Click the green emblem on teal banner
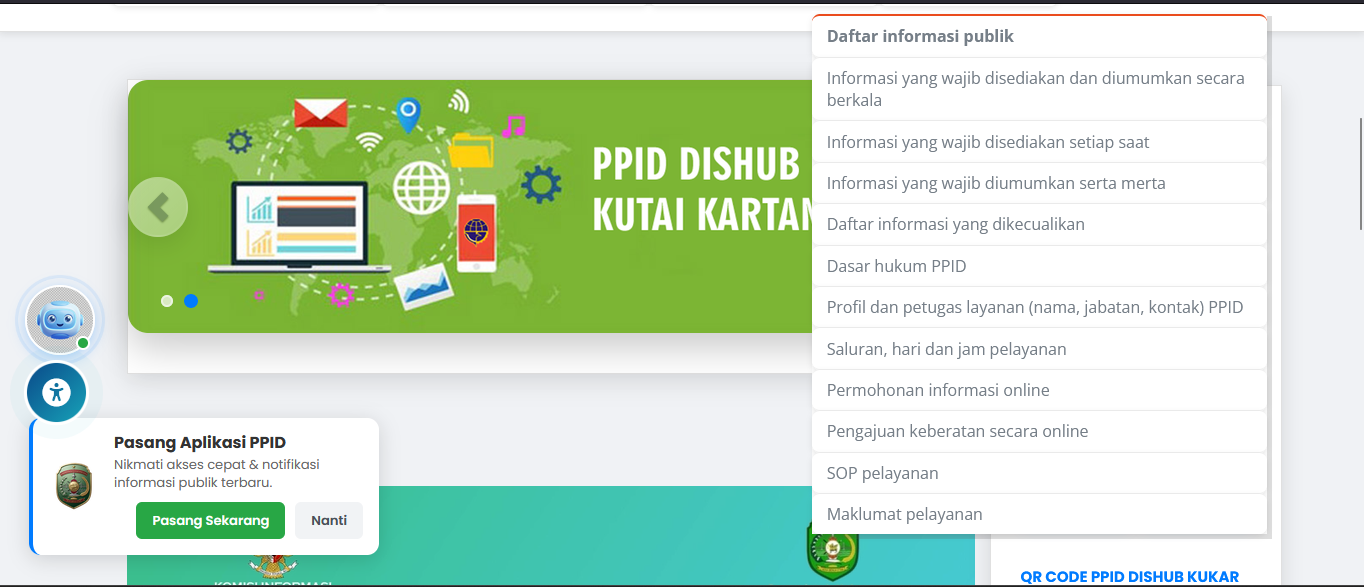The width and height of the screenshot is (1364, 587). click(x=832, y=551)
